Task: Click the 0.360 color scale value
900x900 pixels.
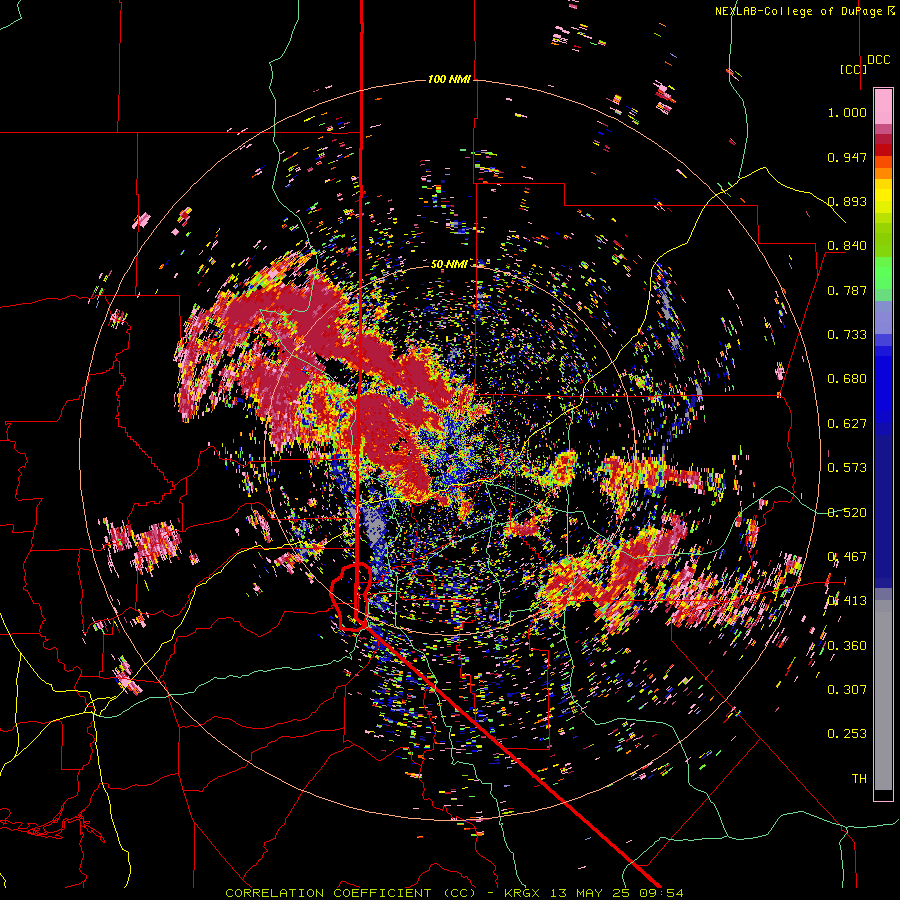Action: pos(847,646)
